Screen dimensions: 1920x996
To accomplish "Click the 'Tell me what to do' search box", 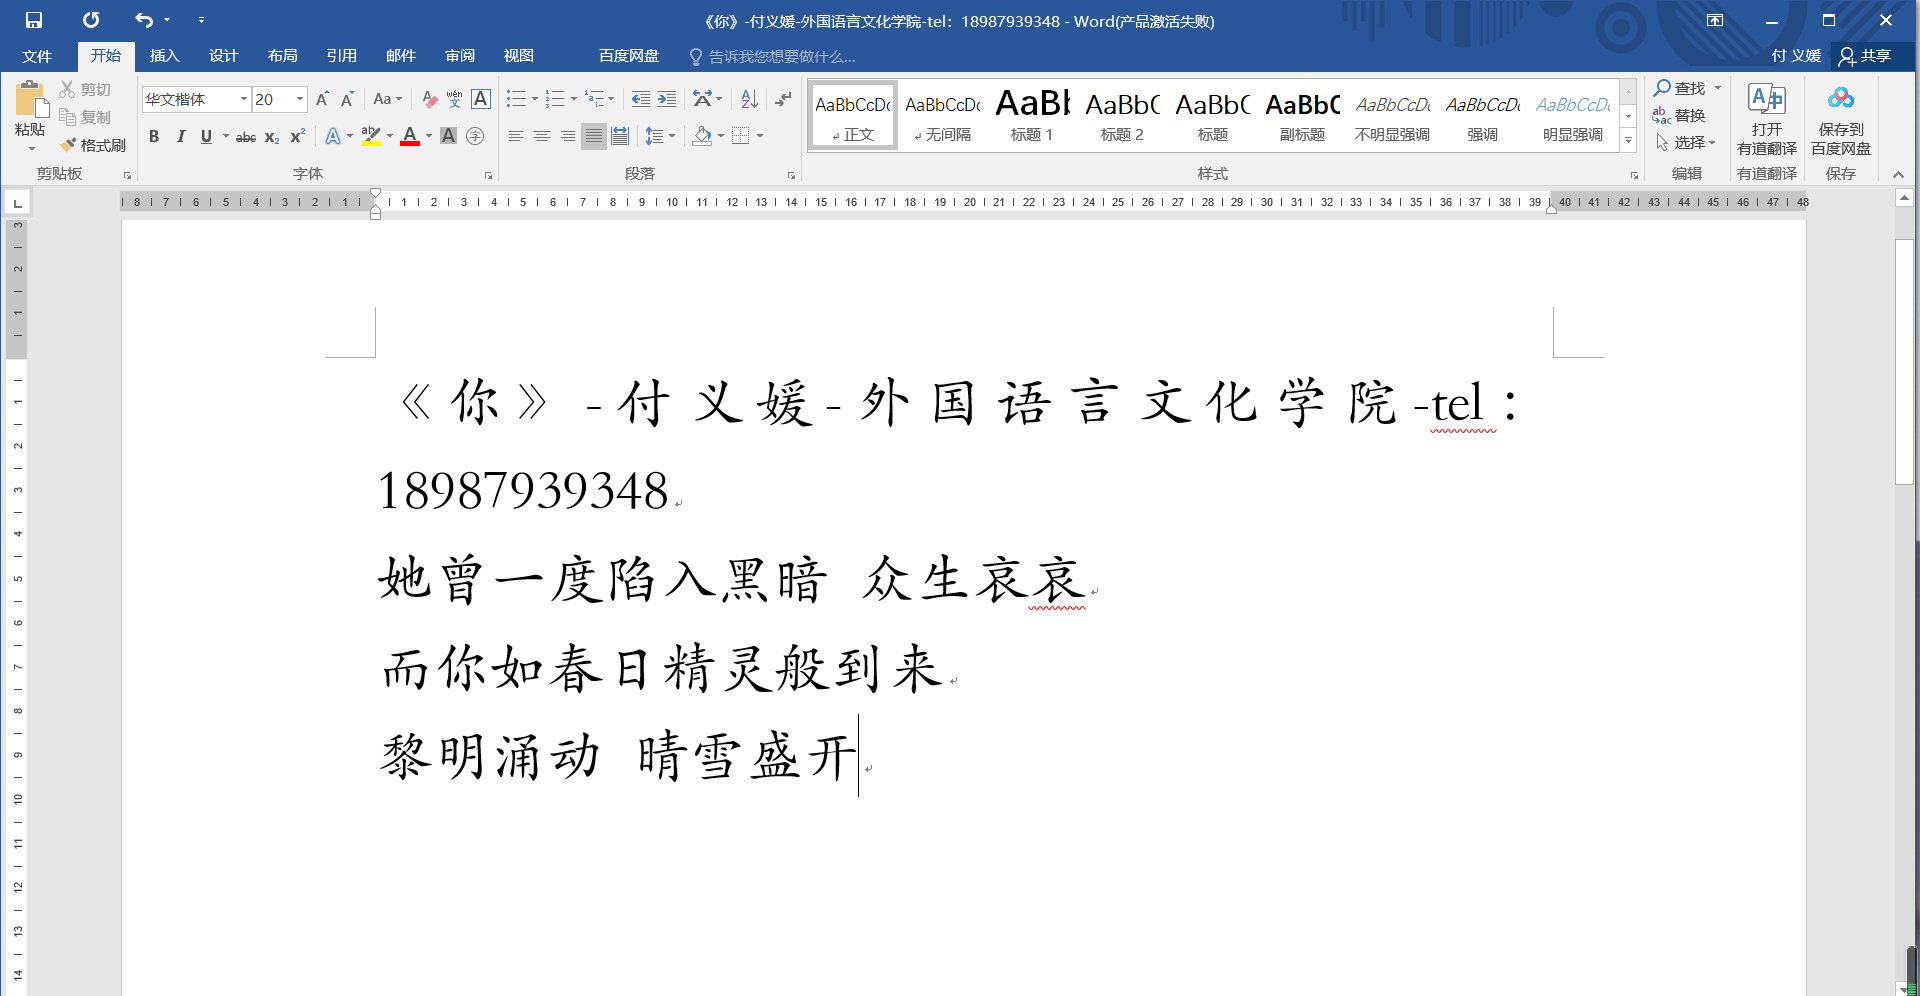I will click(x=780, y=57).
